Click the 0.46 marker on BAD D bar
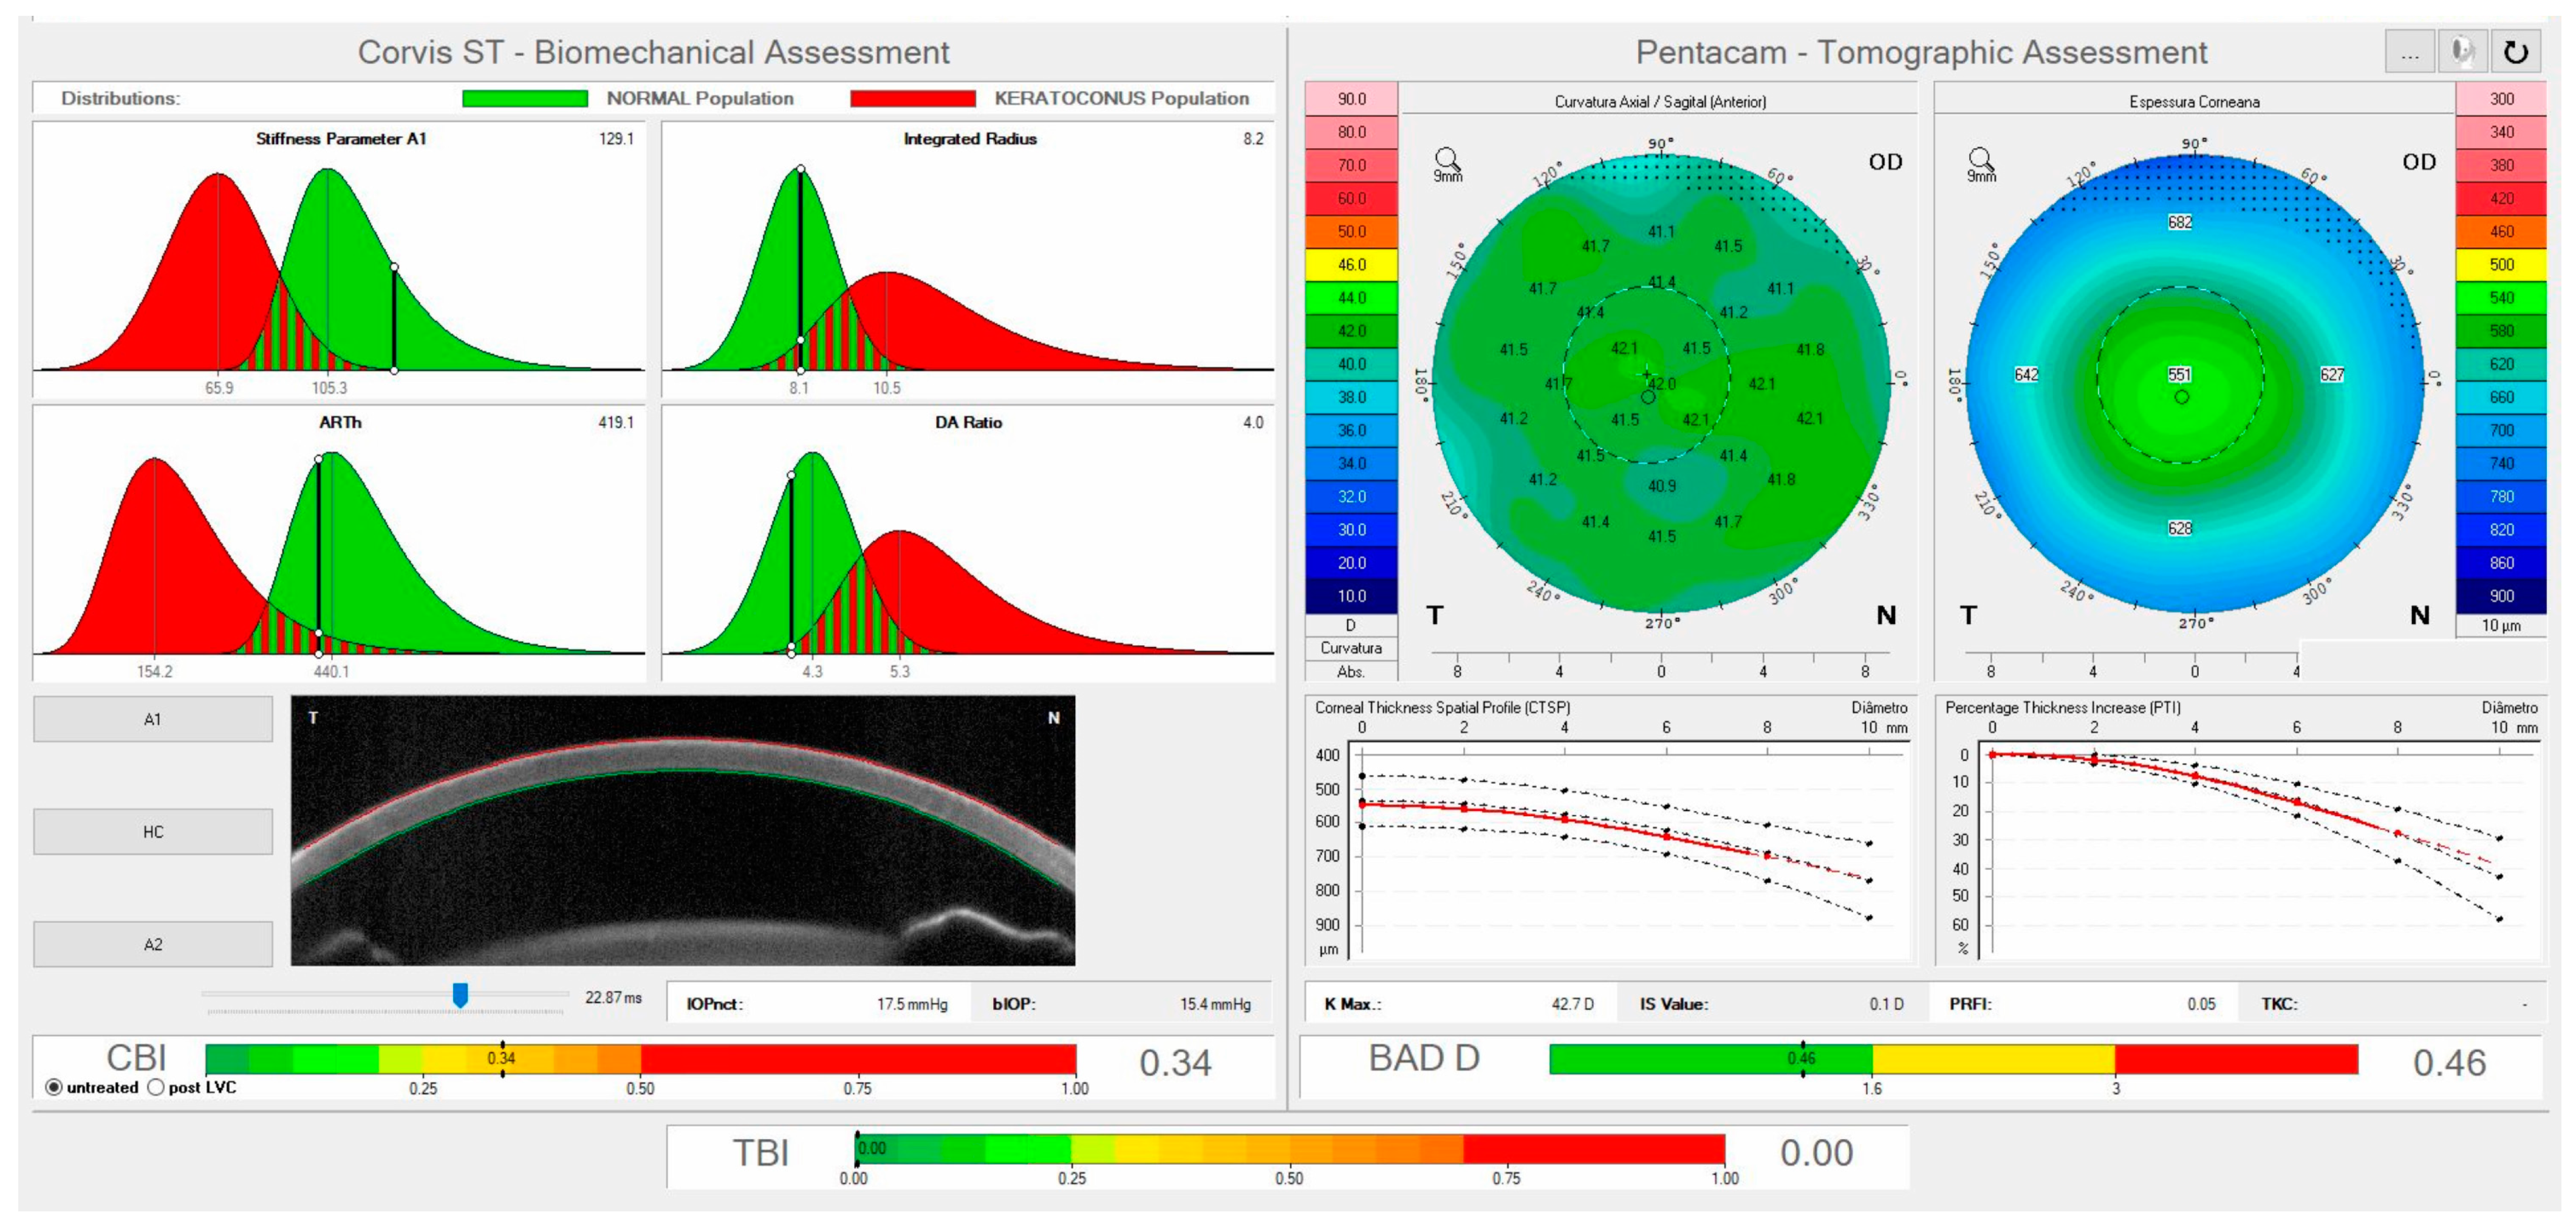2576x1229 pixels. point(1802,1058)
